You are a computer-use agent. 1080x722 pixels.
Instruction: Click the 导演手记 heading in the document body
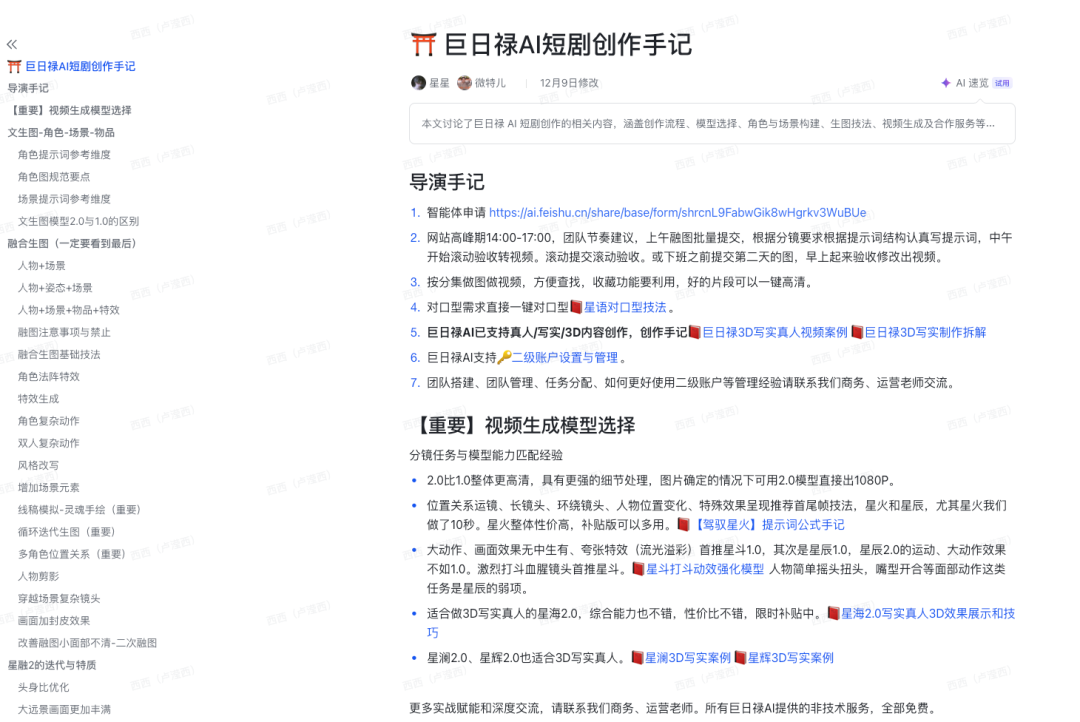447,182
